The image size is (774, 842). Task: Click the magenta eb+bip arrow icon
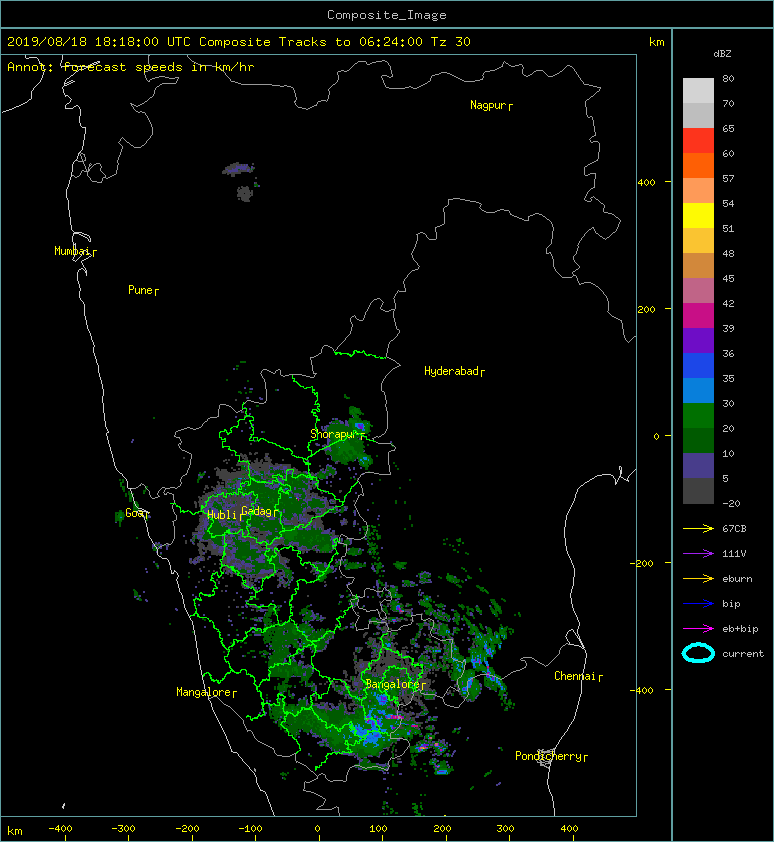tap(698, 629)
